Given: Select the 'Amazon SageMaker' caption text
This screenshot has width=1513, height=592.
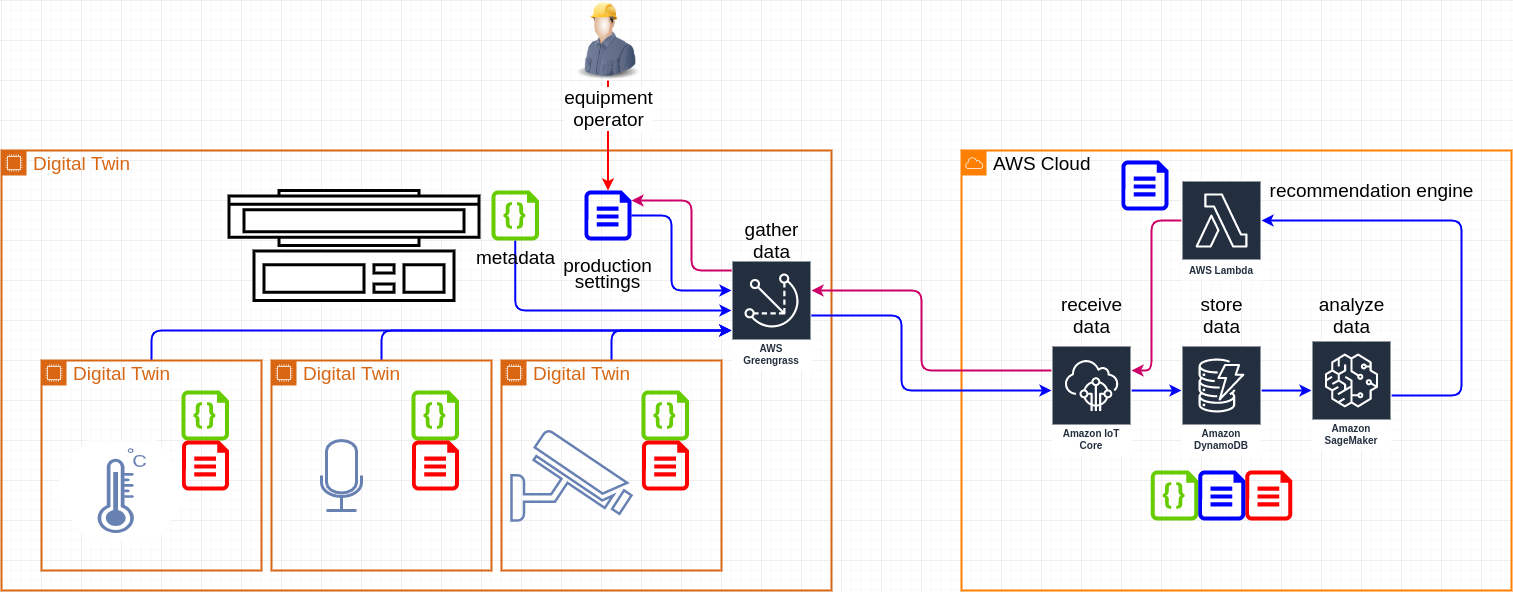Looking at the screenshot, I should (x=1351, y=434).
